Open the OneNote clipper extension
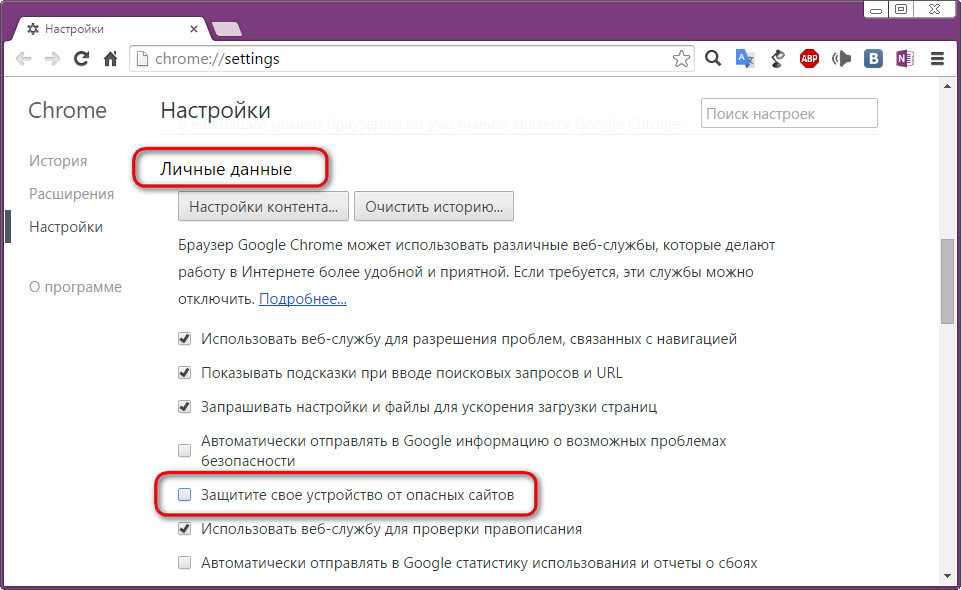The height and width of the screenshot is (590, 961). [x=905, y=59]
